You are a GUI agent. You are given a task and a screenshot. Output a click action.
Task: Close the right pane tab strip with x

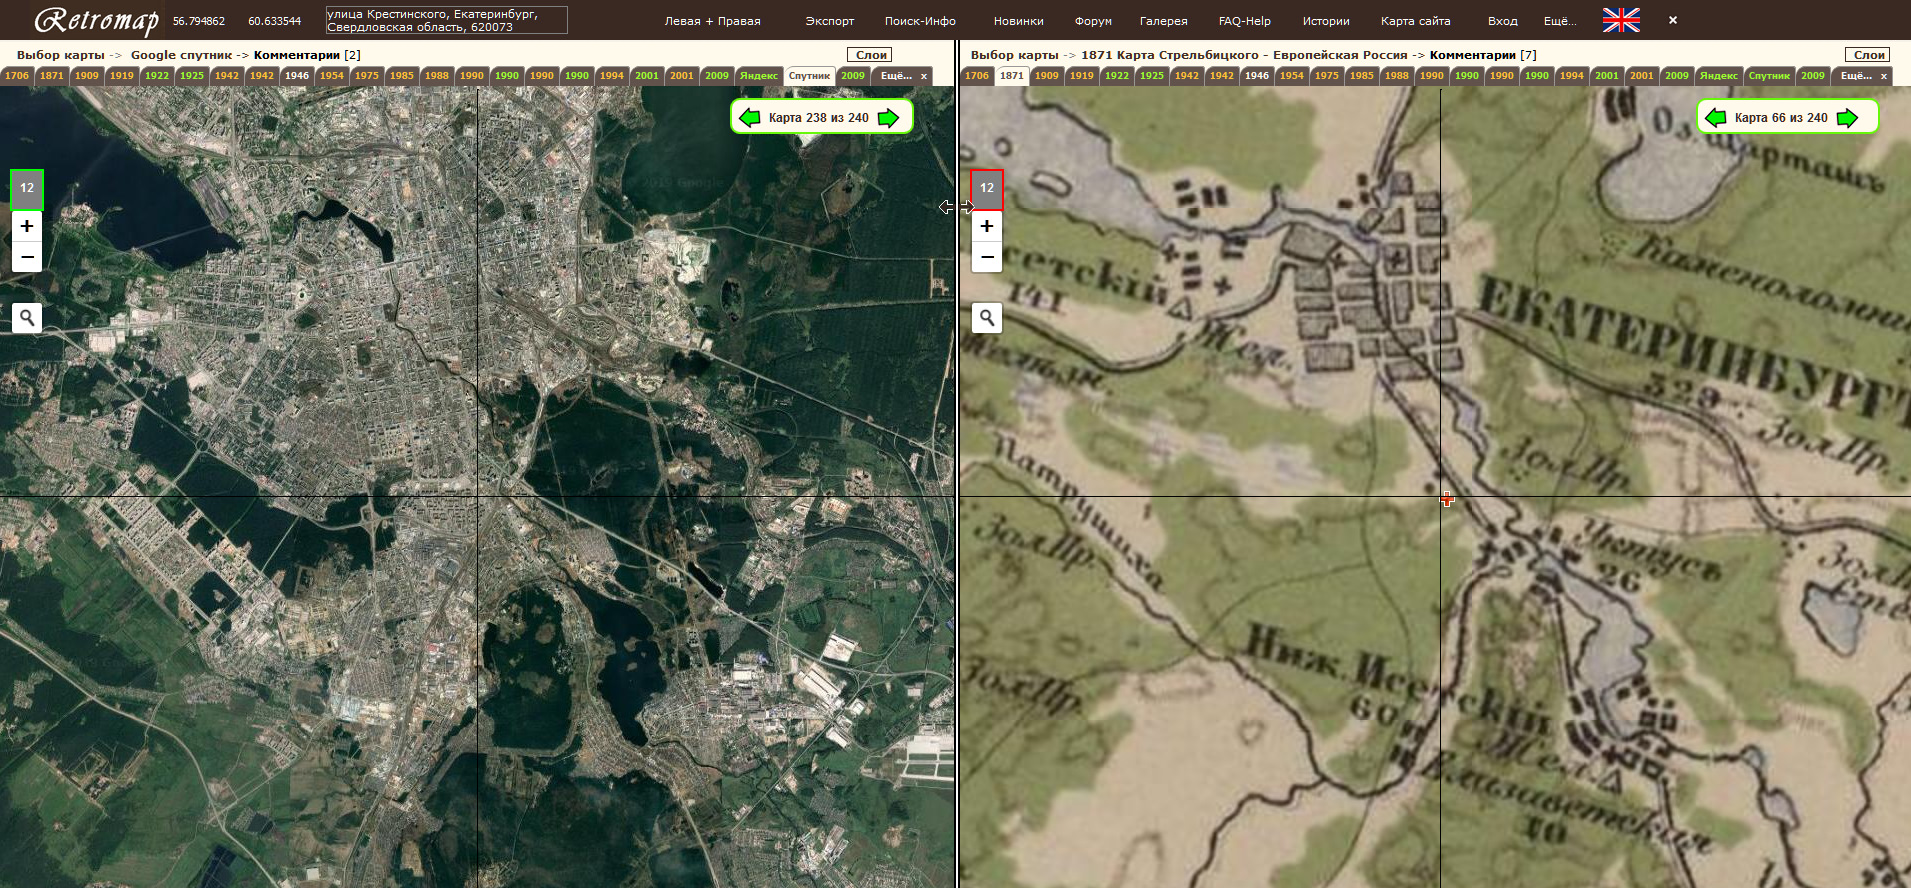coord(1884,76)
